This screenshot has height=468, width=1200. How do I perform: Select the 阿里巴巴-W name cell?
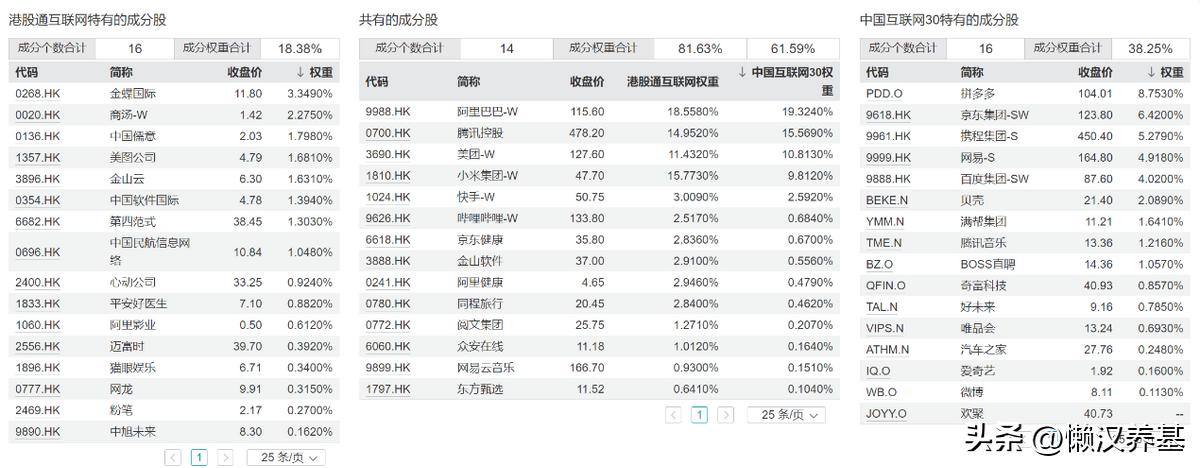[x=487, y=111]
